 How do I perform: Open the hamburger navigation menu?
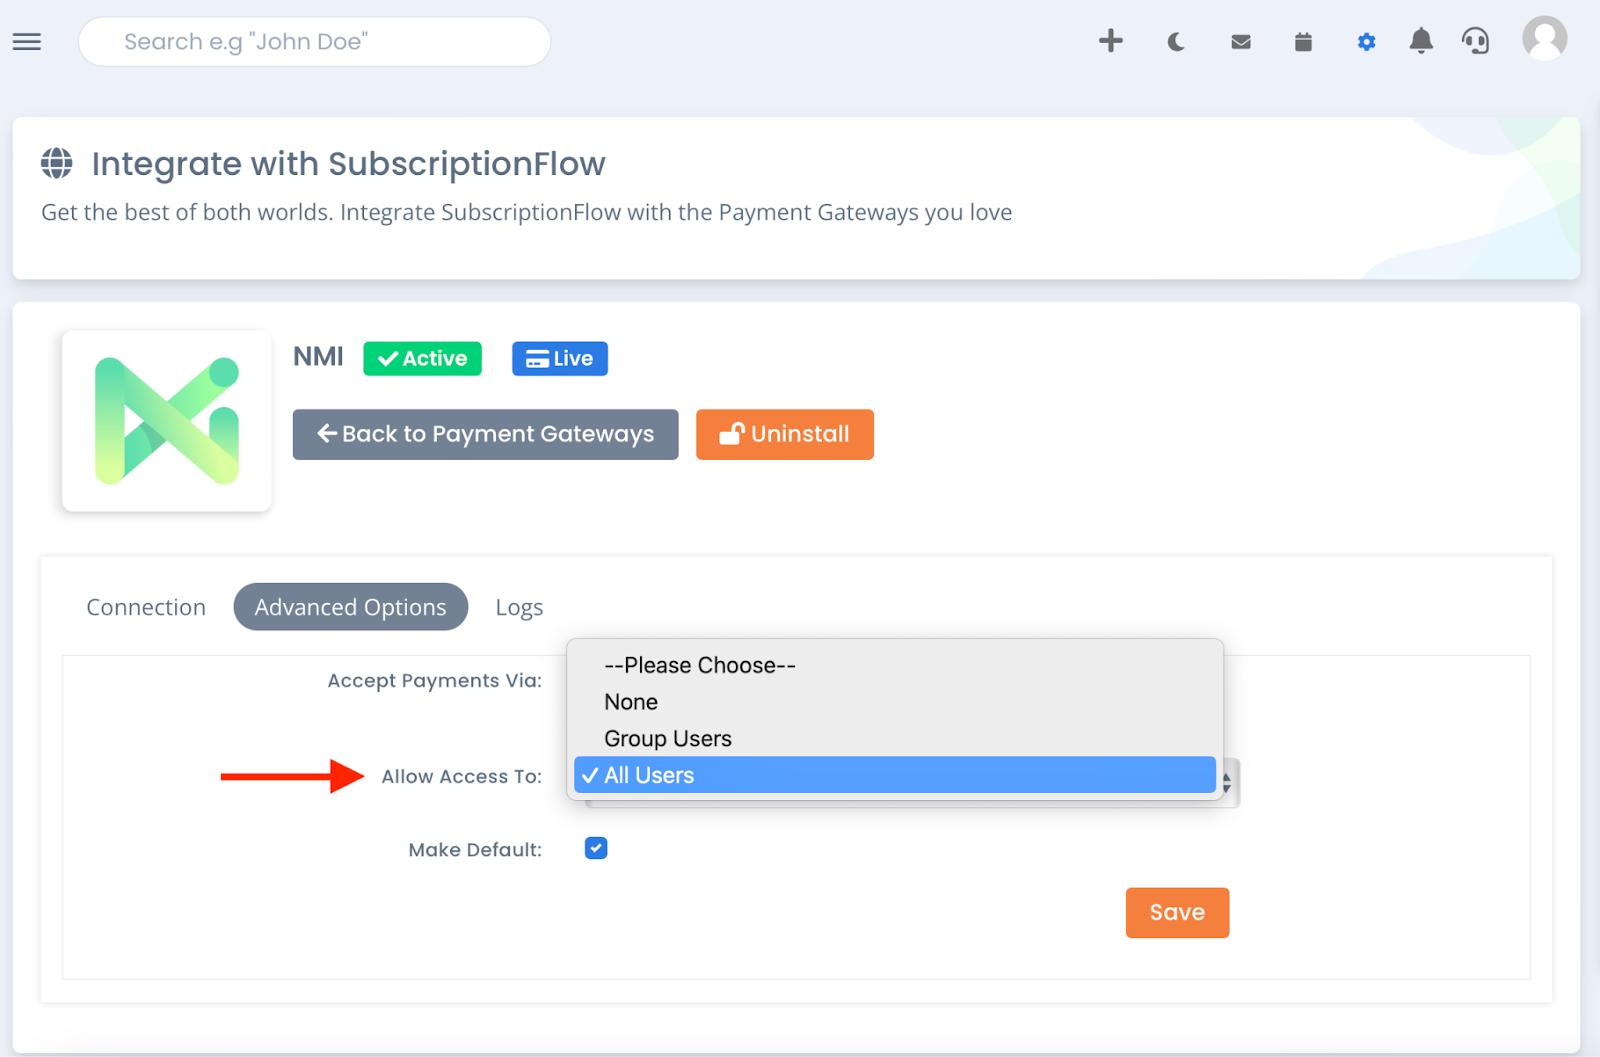pyautogui.click(x=27, y=42)
